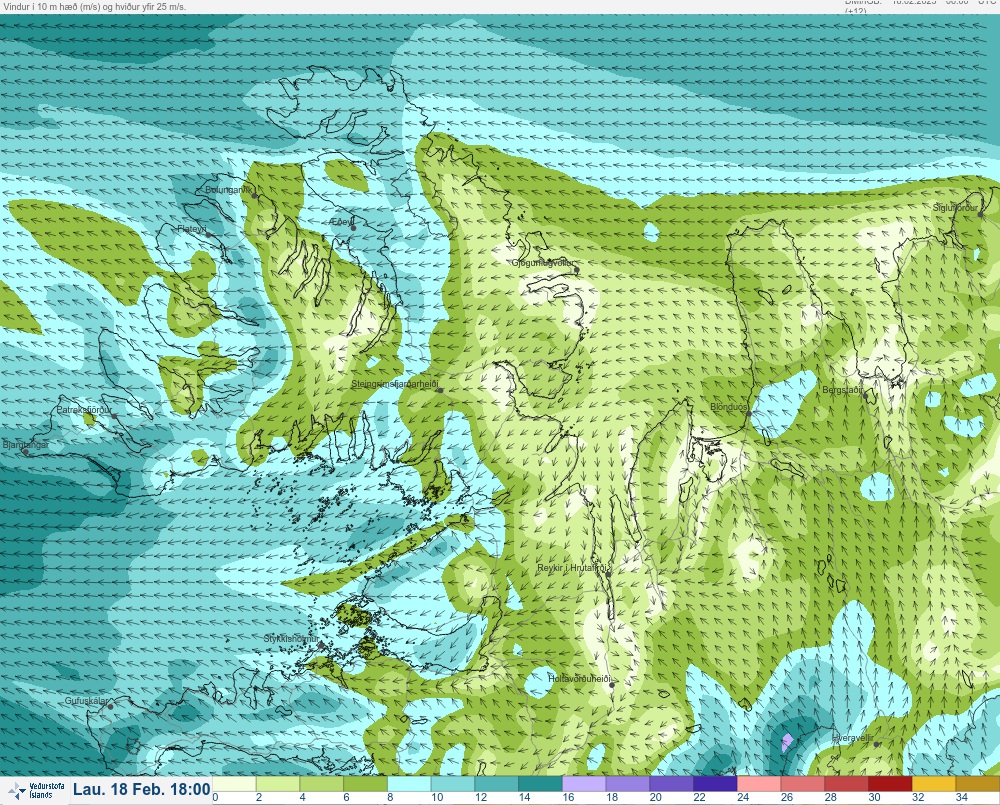The image size is (1000, 805).
Task: Pick the 20–22 m/s violet legend swatch
Action: (x=671, y=783)
